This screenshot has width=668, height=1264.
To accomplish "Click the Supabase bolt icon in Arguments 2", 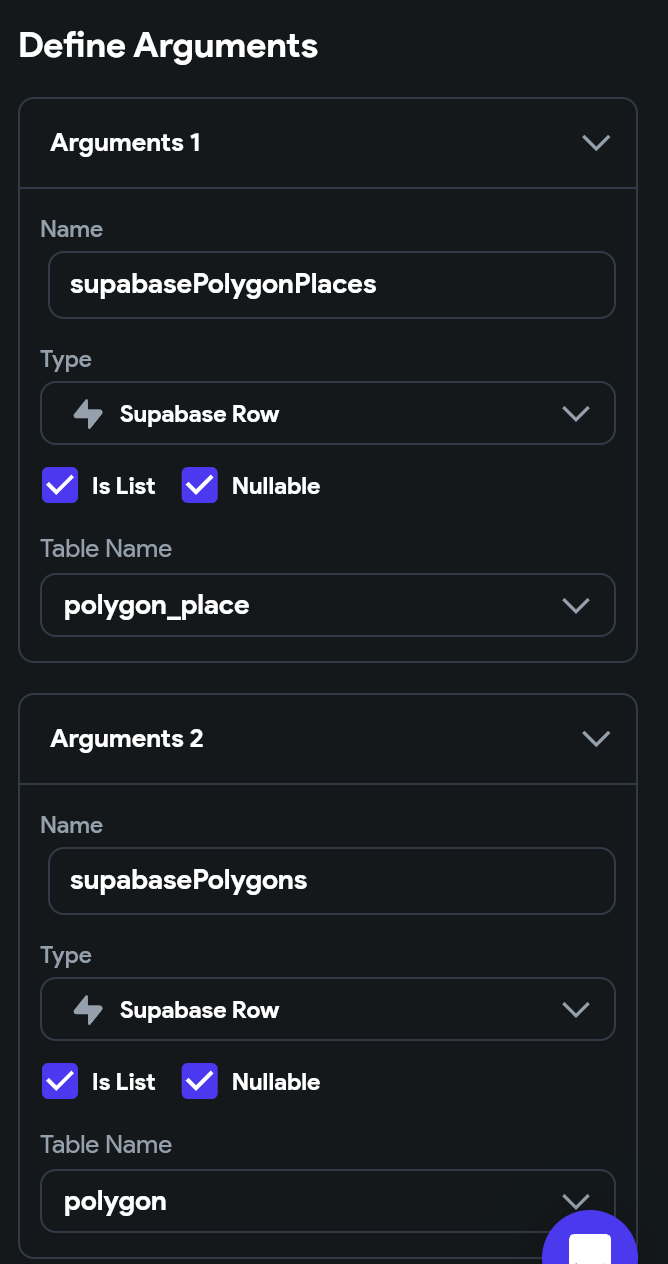I will [89, 1010].
